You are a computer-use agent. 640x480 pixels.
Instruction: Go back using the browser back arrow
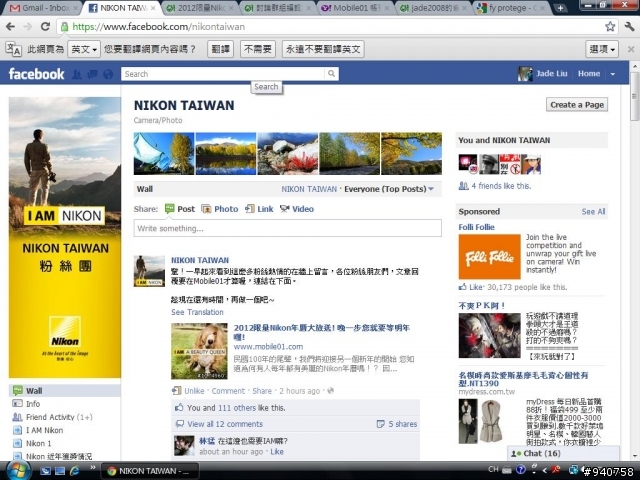(10, 27)
